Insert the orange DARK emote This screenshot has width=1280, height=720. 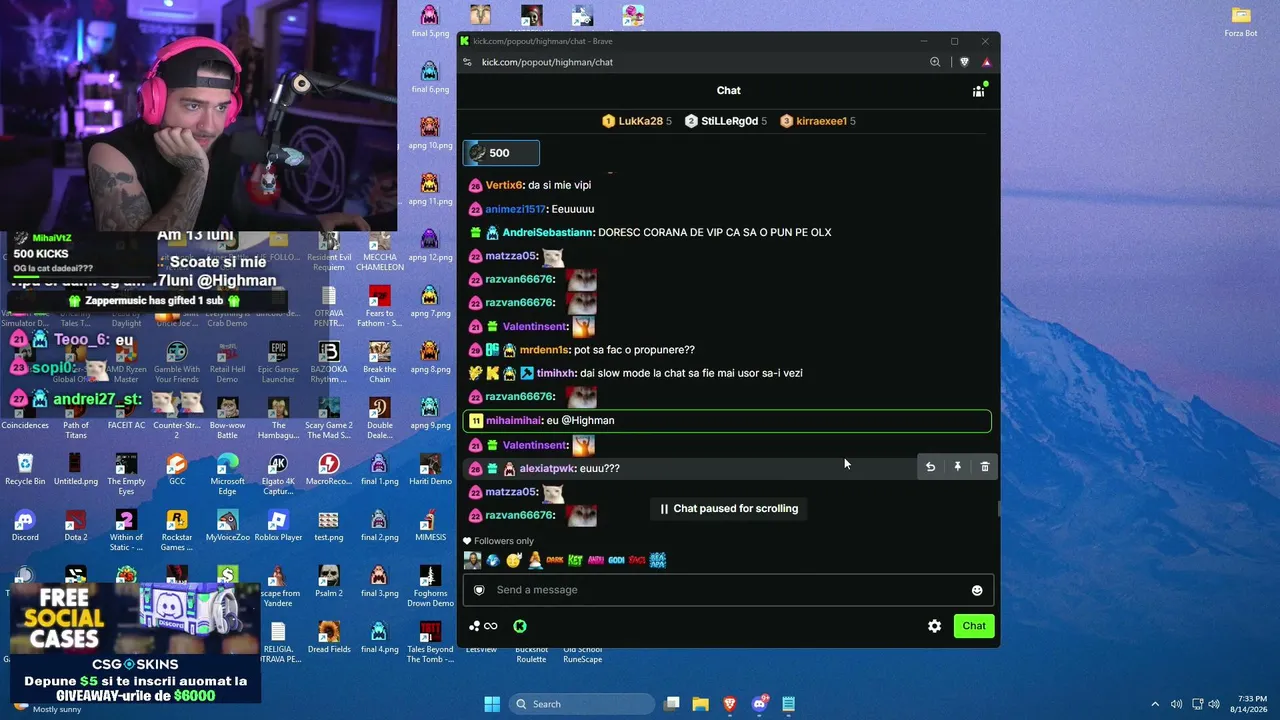555,560
